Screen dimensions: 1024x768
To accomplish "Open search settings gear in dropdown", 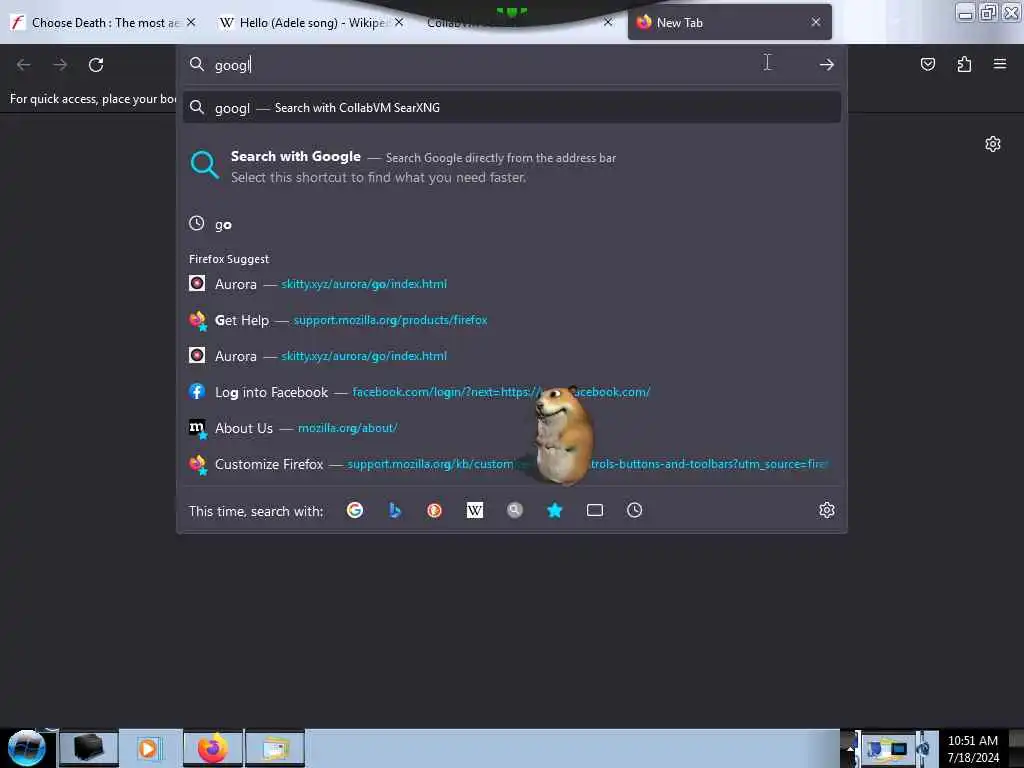I will [x=827, y=510].
